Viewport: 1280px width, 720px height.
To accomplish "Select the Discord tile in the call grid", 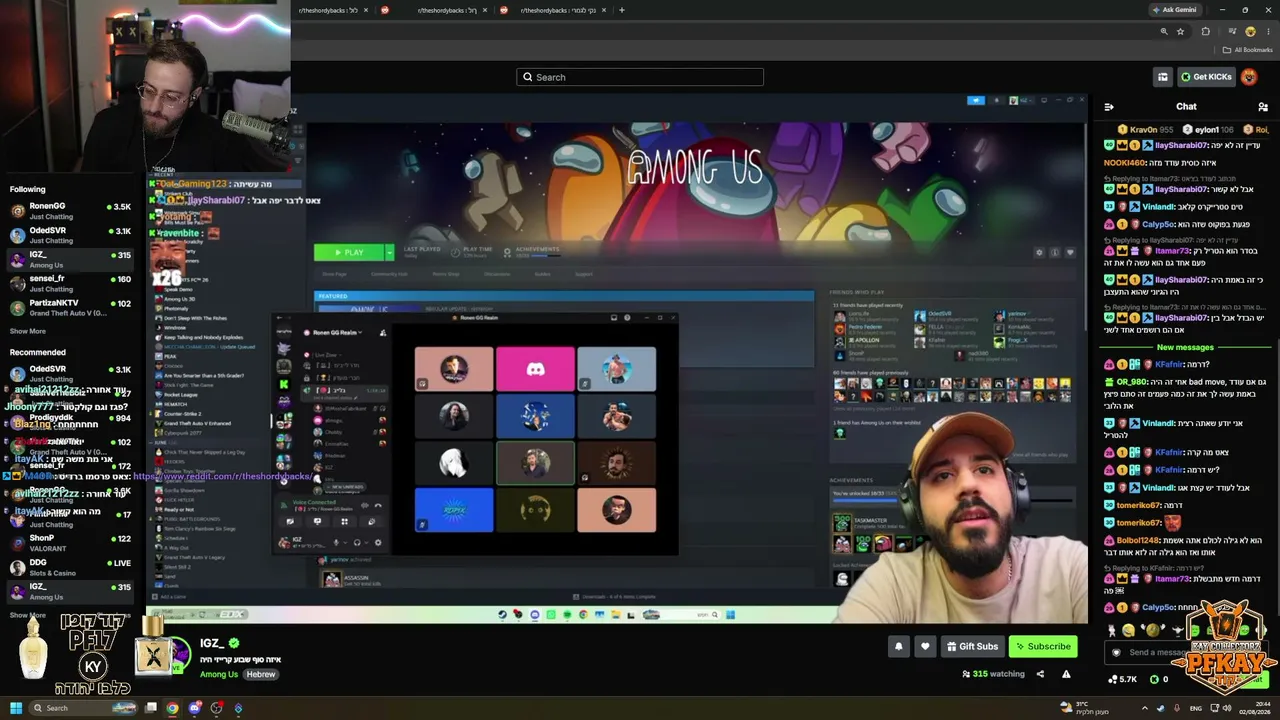I will pos(535,369).
